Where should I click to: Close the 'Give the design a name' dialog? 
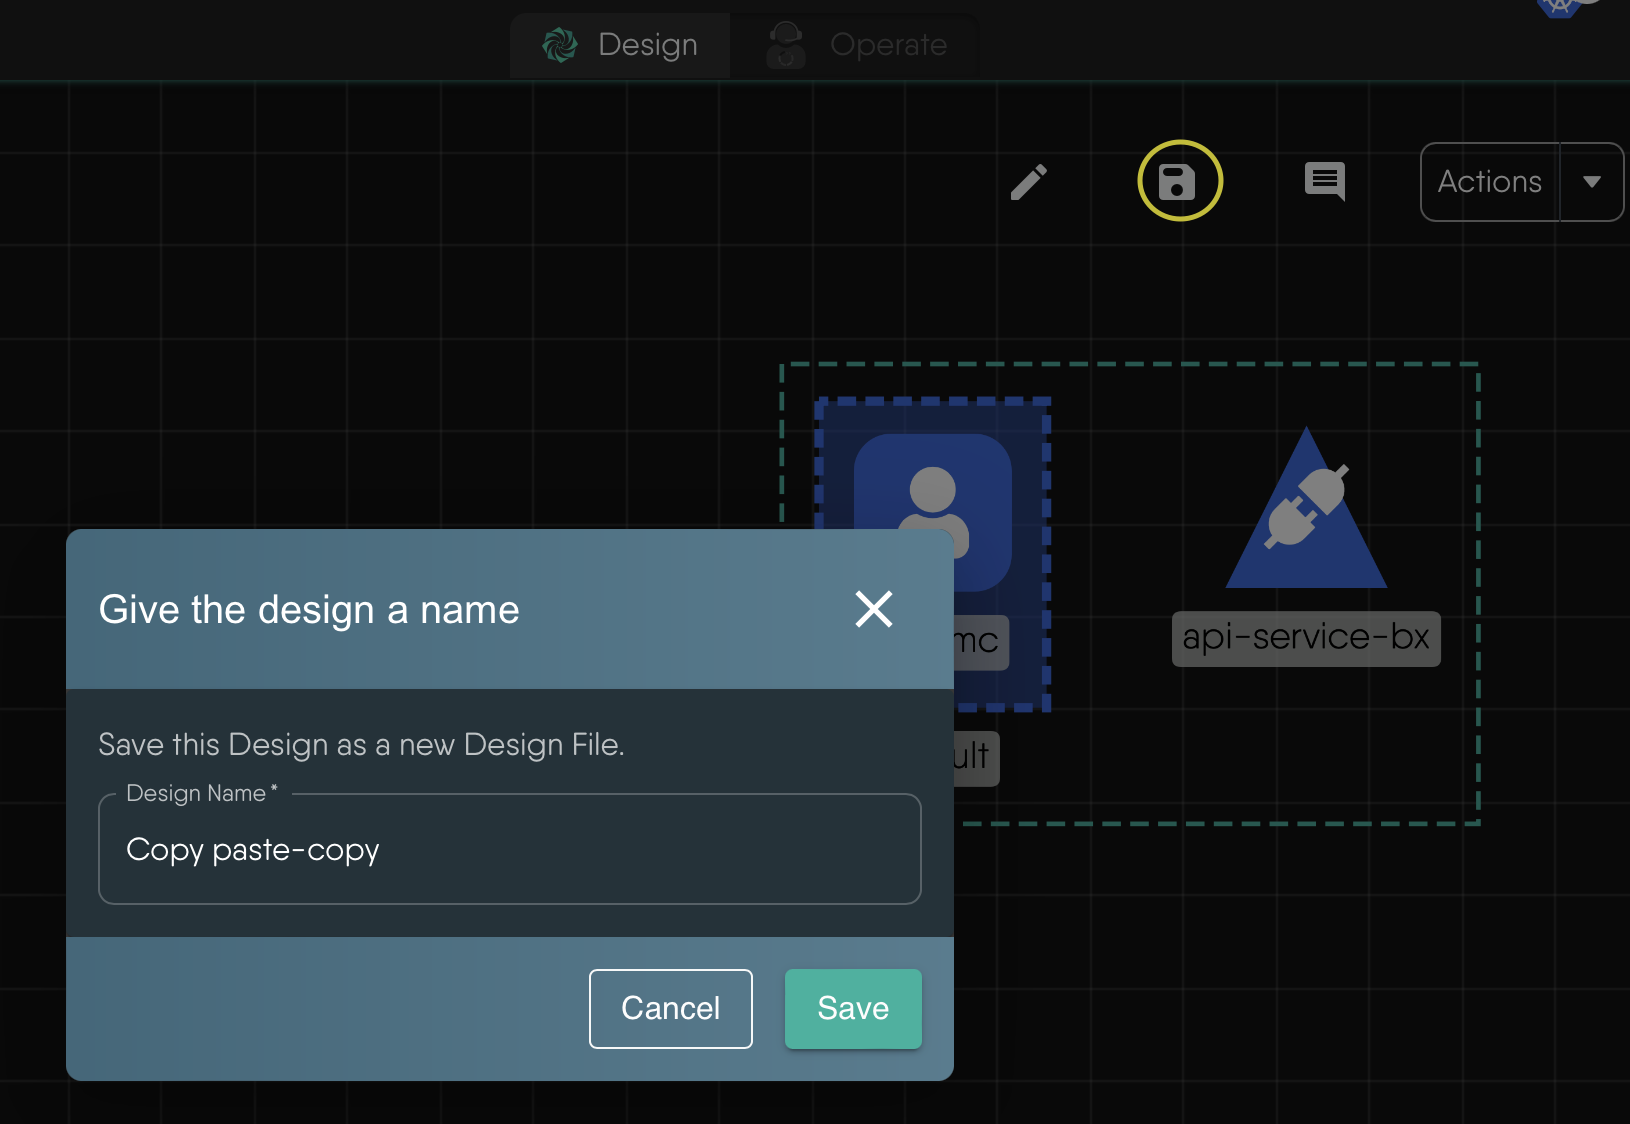[873, 609]
